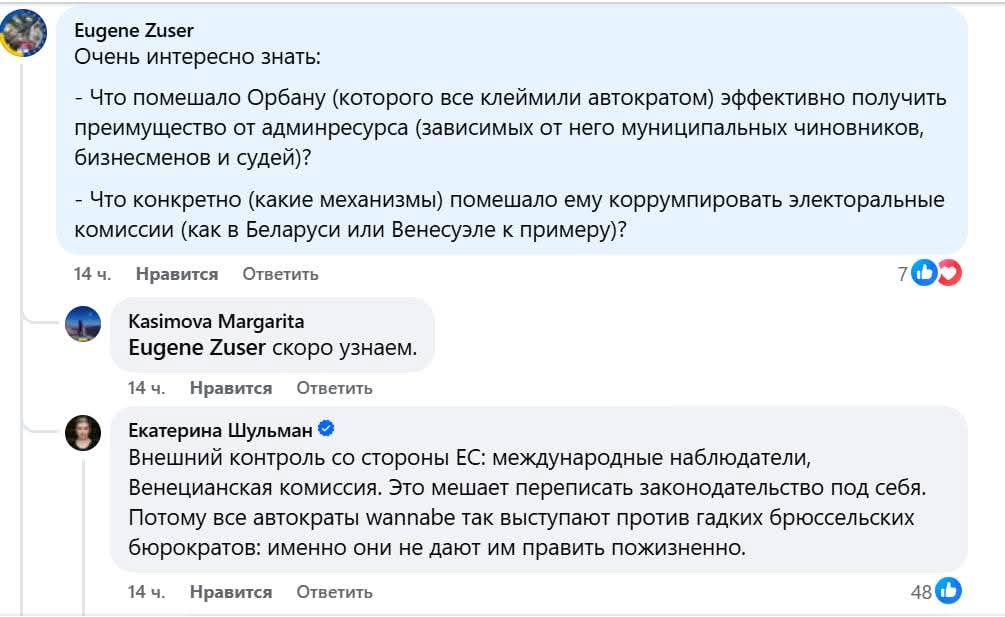1005x617 pixels.
Task: Like Kasimova Margarita's reply with Нравится
Action: (x=231, y=387)
